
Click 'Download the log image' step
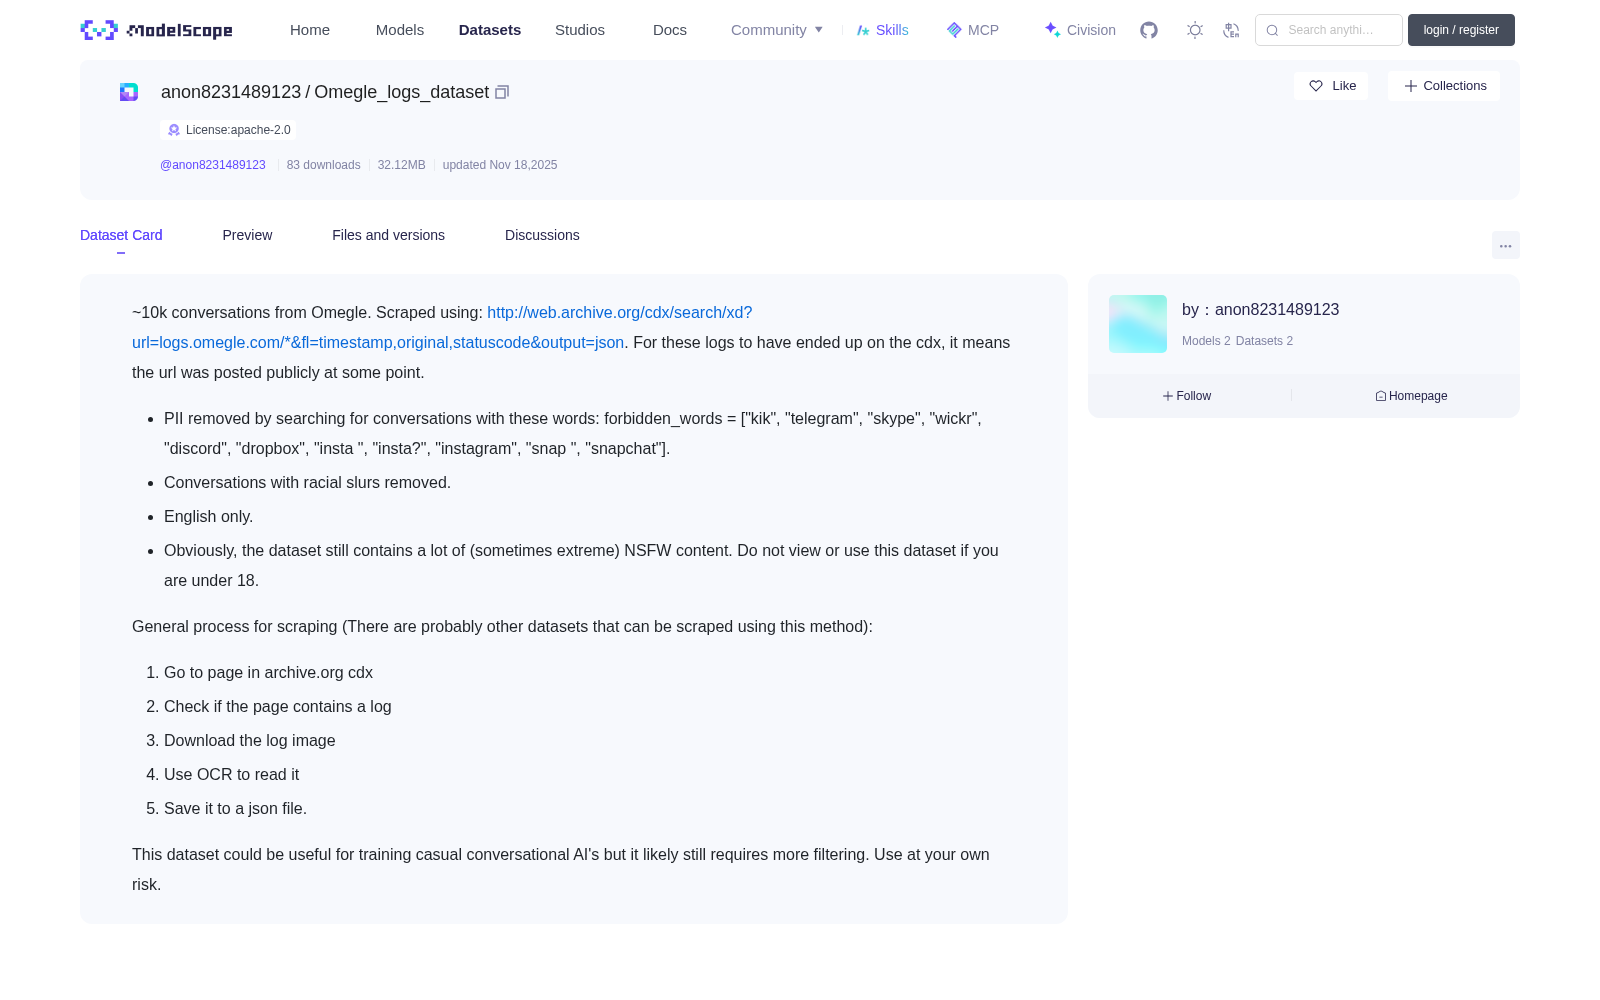(249, 741)
